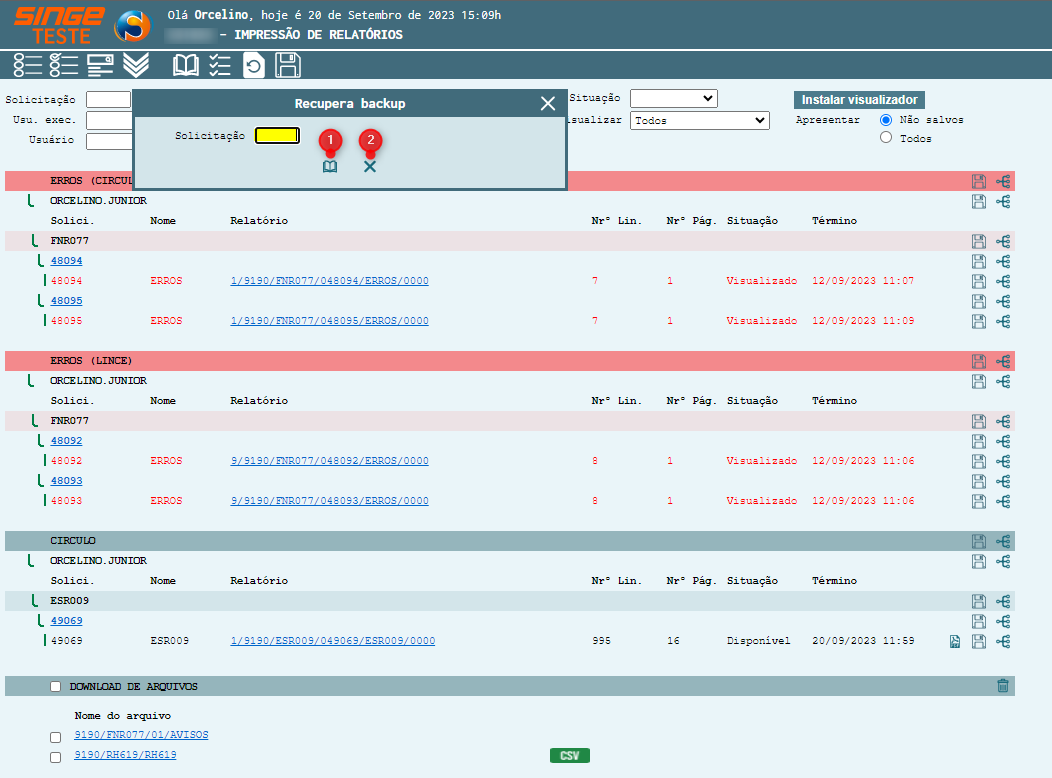
Task: Open report 1/9190/FNR077/048094/ERROS/0000
Action: (329, 281)
